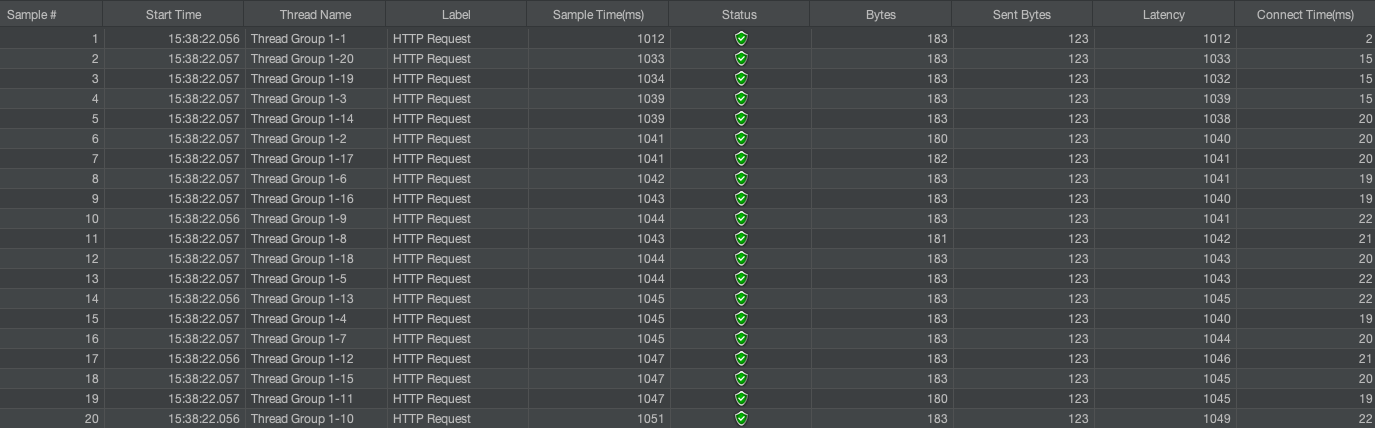Select status icon of Thread Group 1-16

[741, 199]
